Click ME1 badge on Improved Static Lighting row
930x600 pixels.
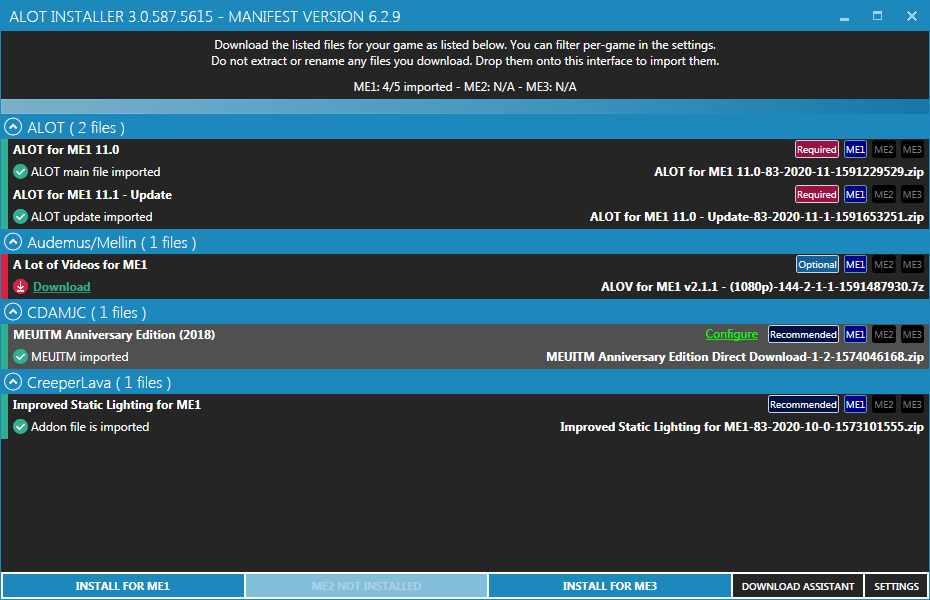click(855, 404)
